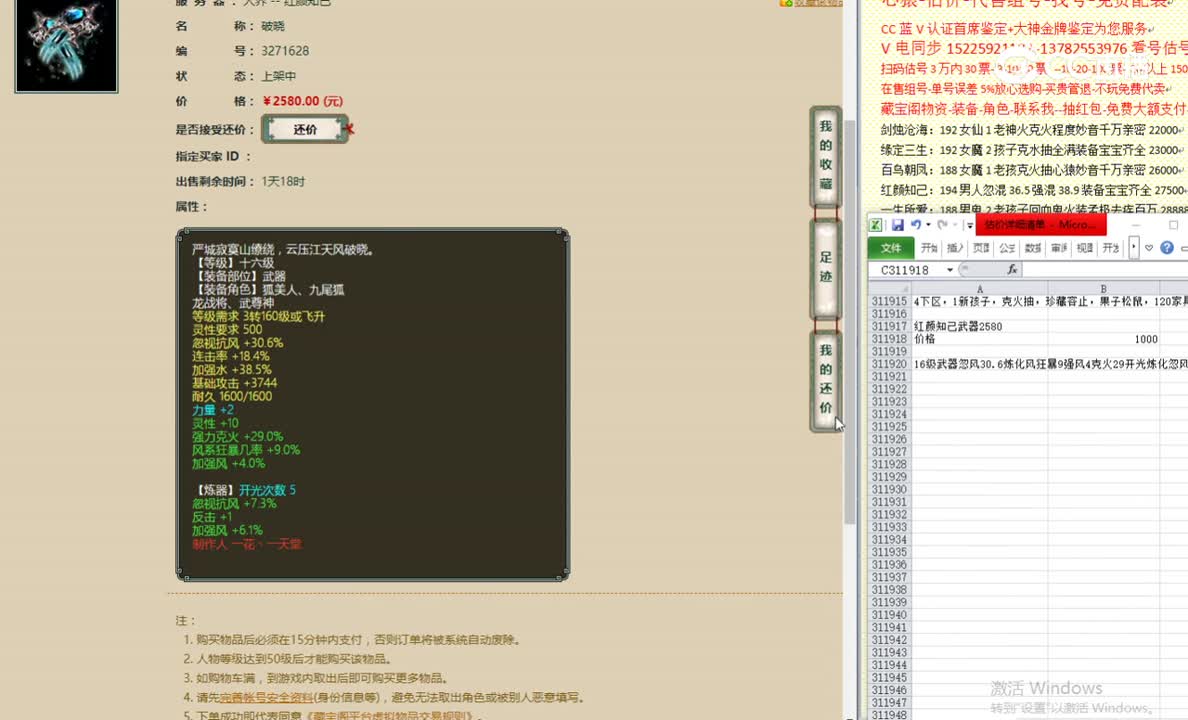Viewport: 1188px width, 720px height.
Task: Open the Insert Function (fx) dialog
Action: (x=1013, y=268)
